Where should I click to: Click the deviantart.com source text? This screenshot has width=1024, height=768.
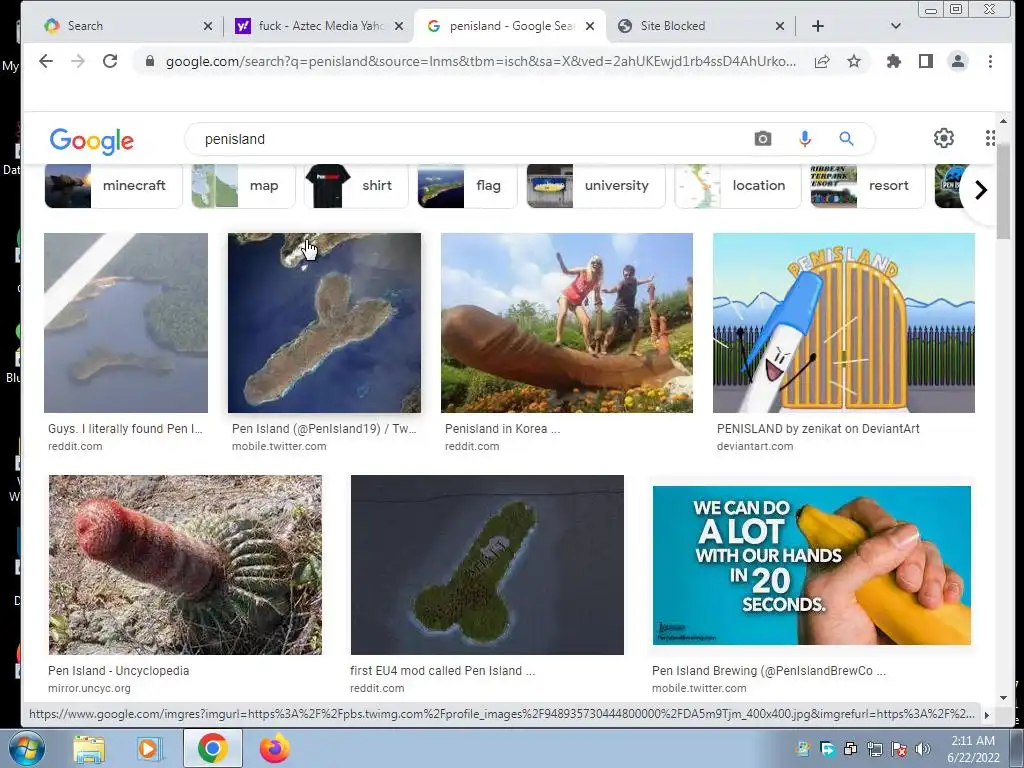[755, 446]
